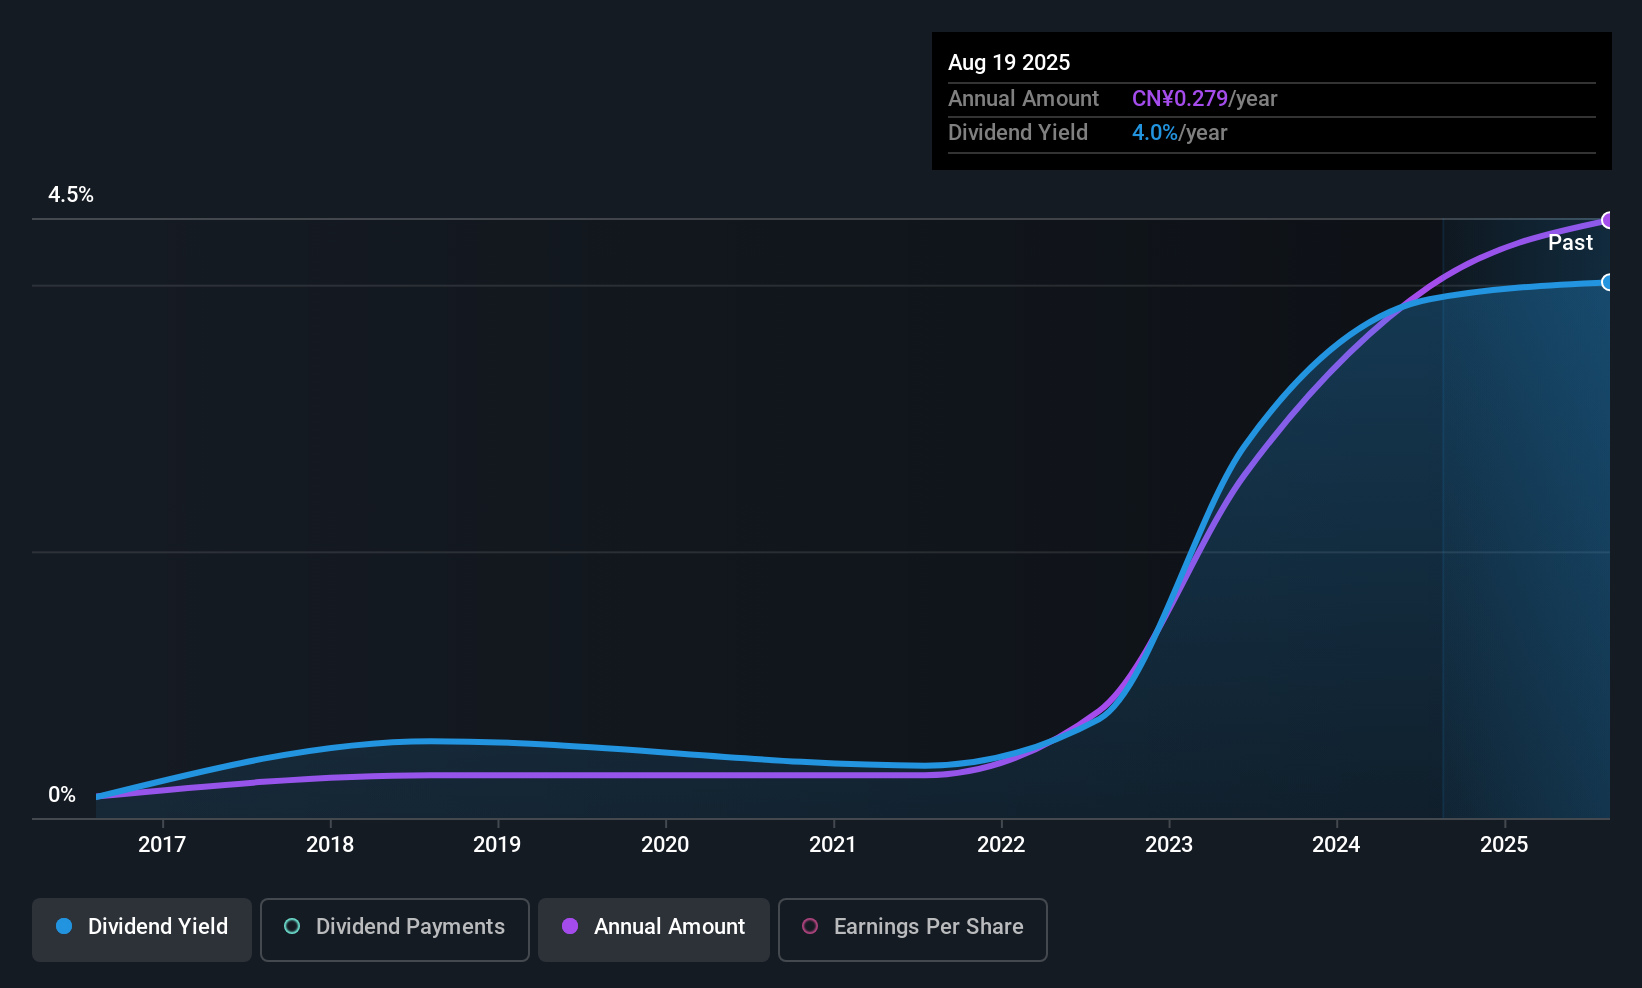Select the Past region label on the chart

1570,242
